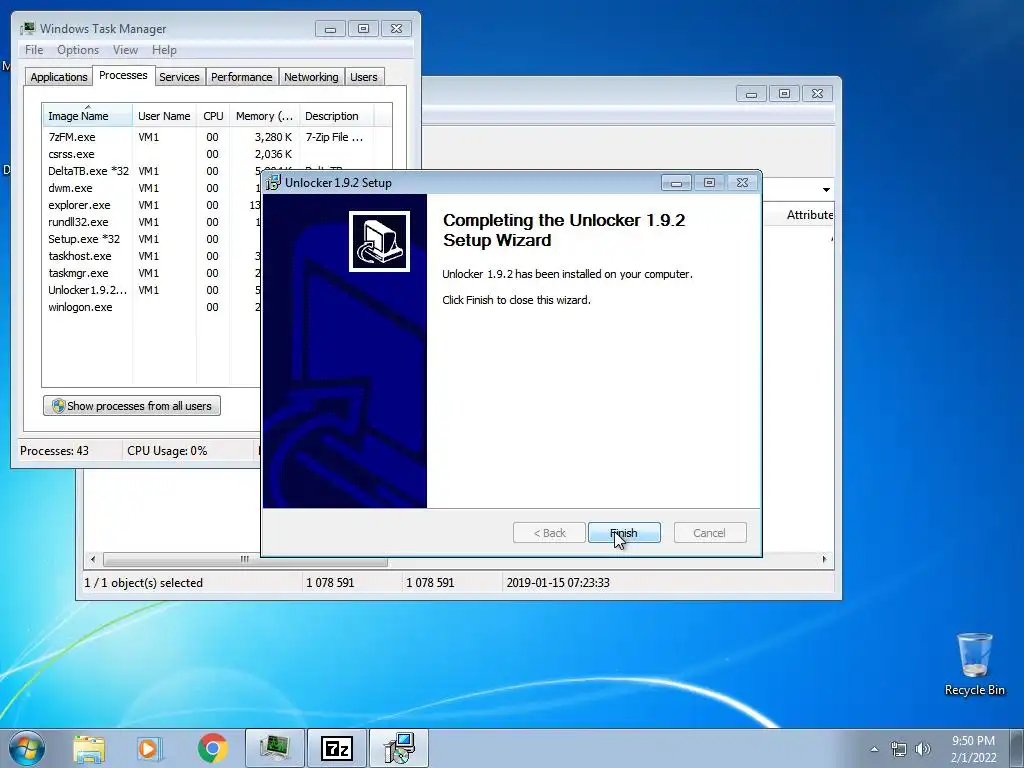
Task: Click the 7-Zip horizontal scrollbar thumb
Action: point(245,559)
